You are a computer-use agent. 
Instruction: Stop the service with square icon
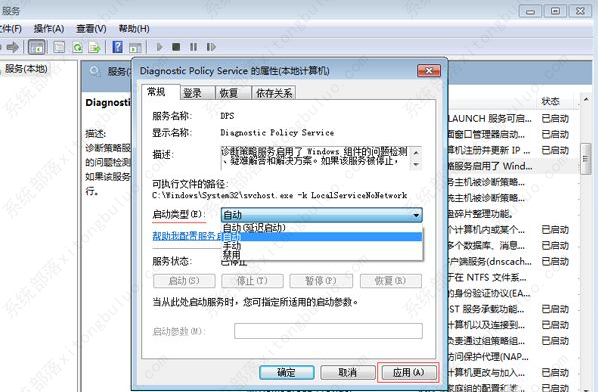click(x=176, y=47)
